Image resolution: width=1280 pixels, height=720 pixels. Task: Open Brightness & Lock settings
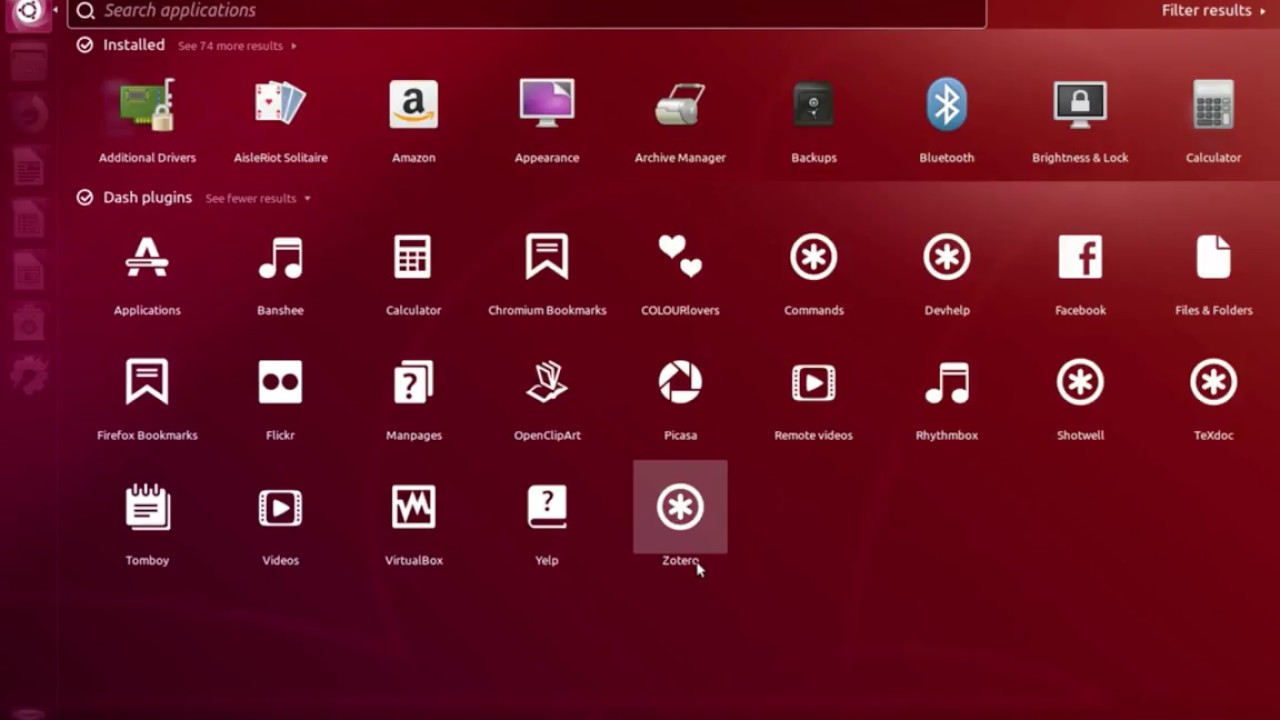(x=1080, y=105)
